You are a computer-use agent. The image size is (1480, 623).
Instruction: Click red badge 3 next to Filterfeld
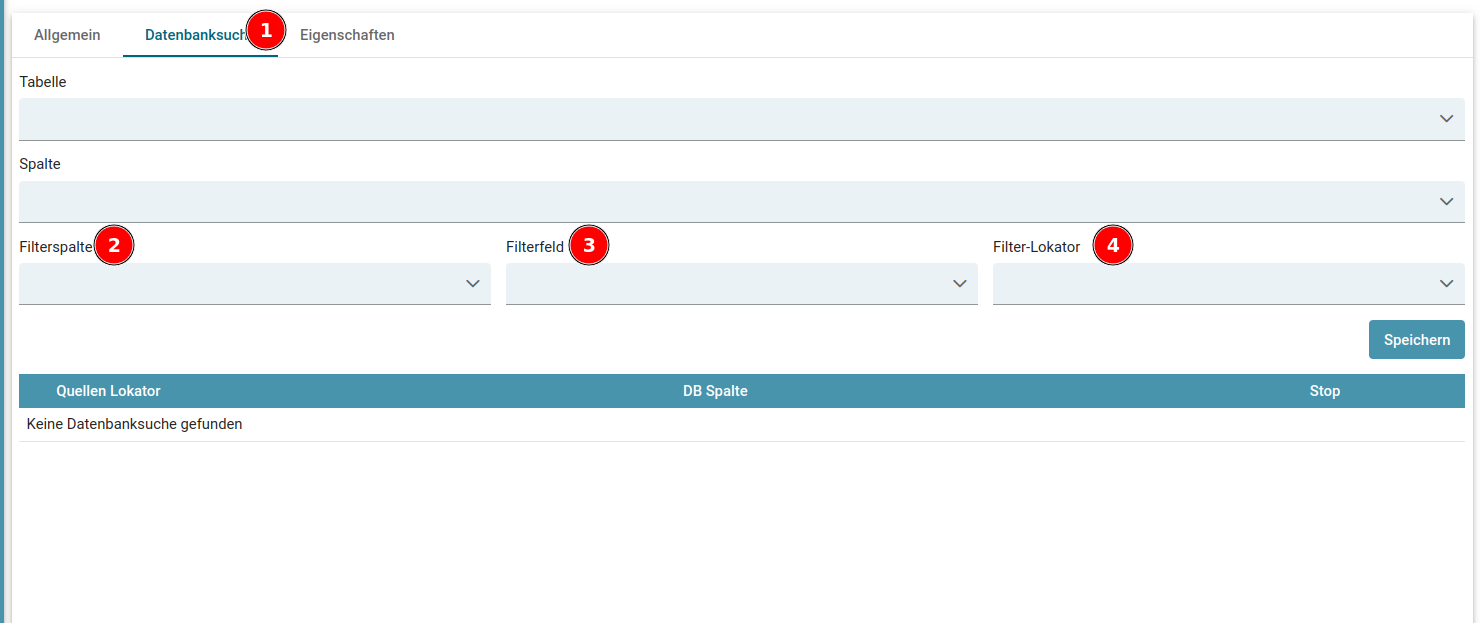pyautogui.click(x=589, y=245)
